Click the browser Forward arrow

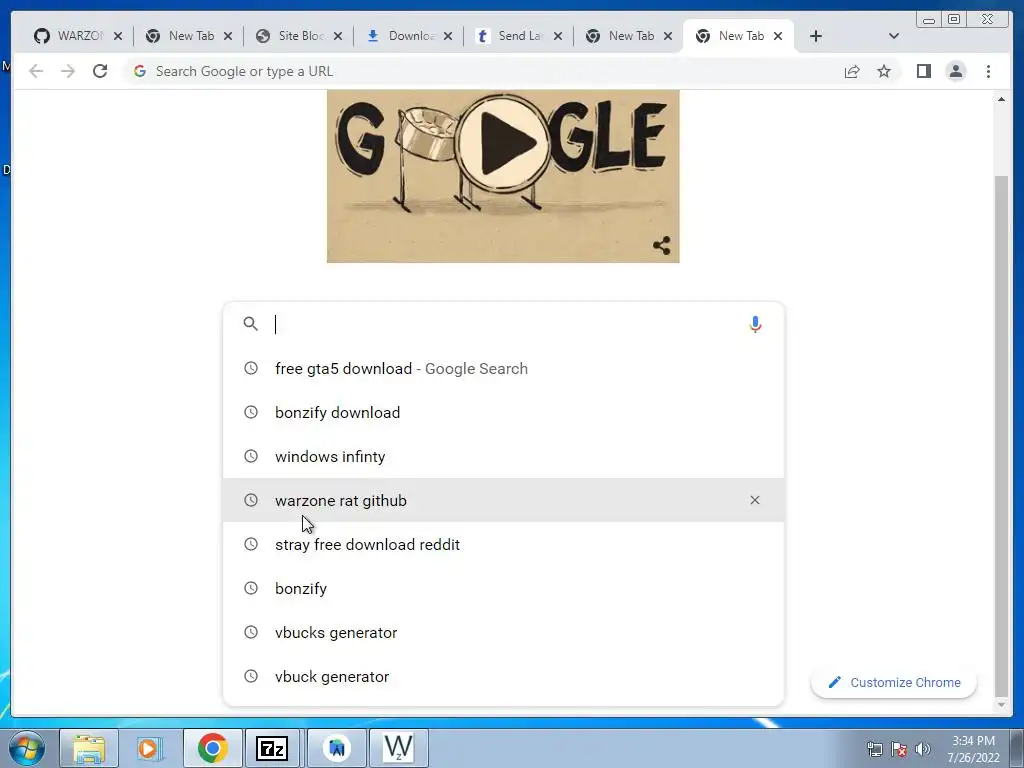(x=68, y=71)
